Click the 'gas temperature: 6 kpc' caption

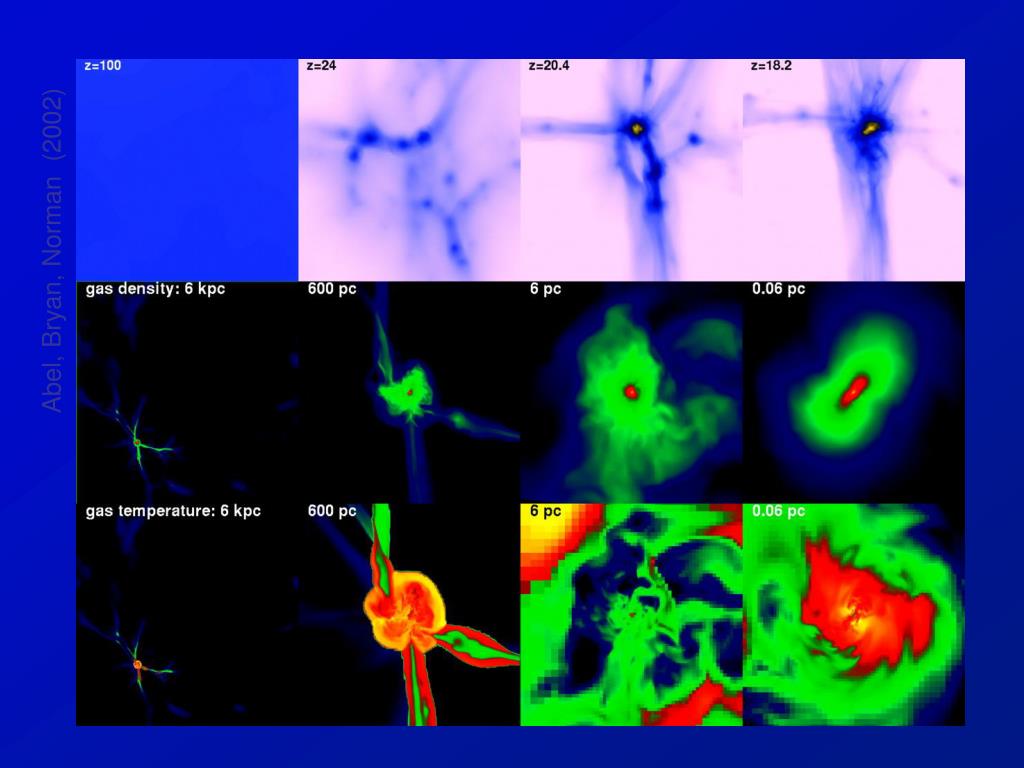173,511
